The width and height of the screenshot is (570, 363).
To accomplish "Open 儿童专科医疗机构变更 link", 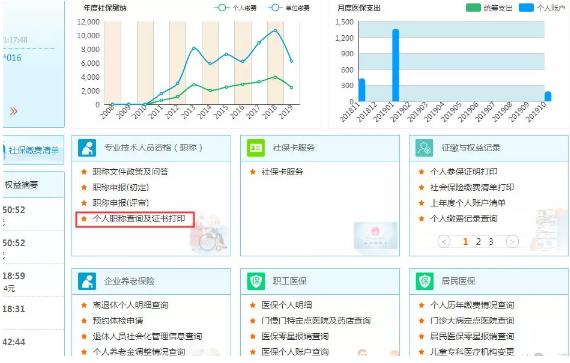I will coord(472,352).
